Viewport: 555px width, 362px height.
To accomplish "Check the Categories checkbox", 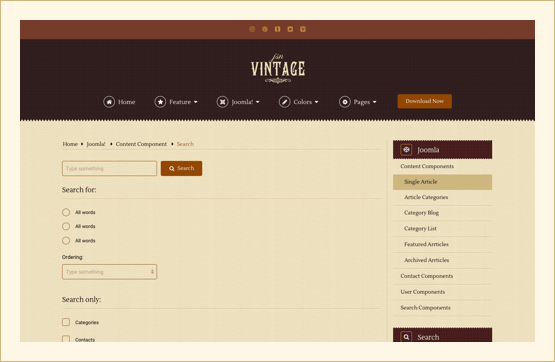I will click(x=66, y=322).
